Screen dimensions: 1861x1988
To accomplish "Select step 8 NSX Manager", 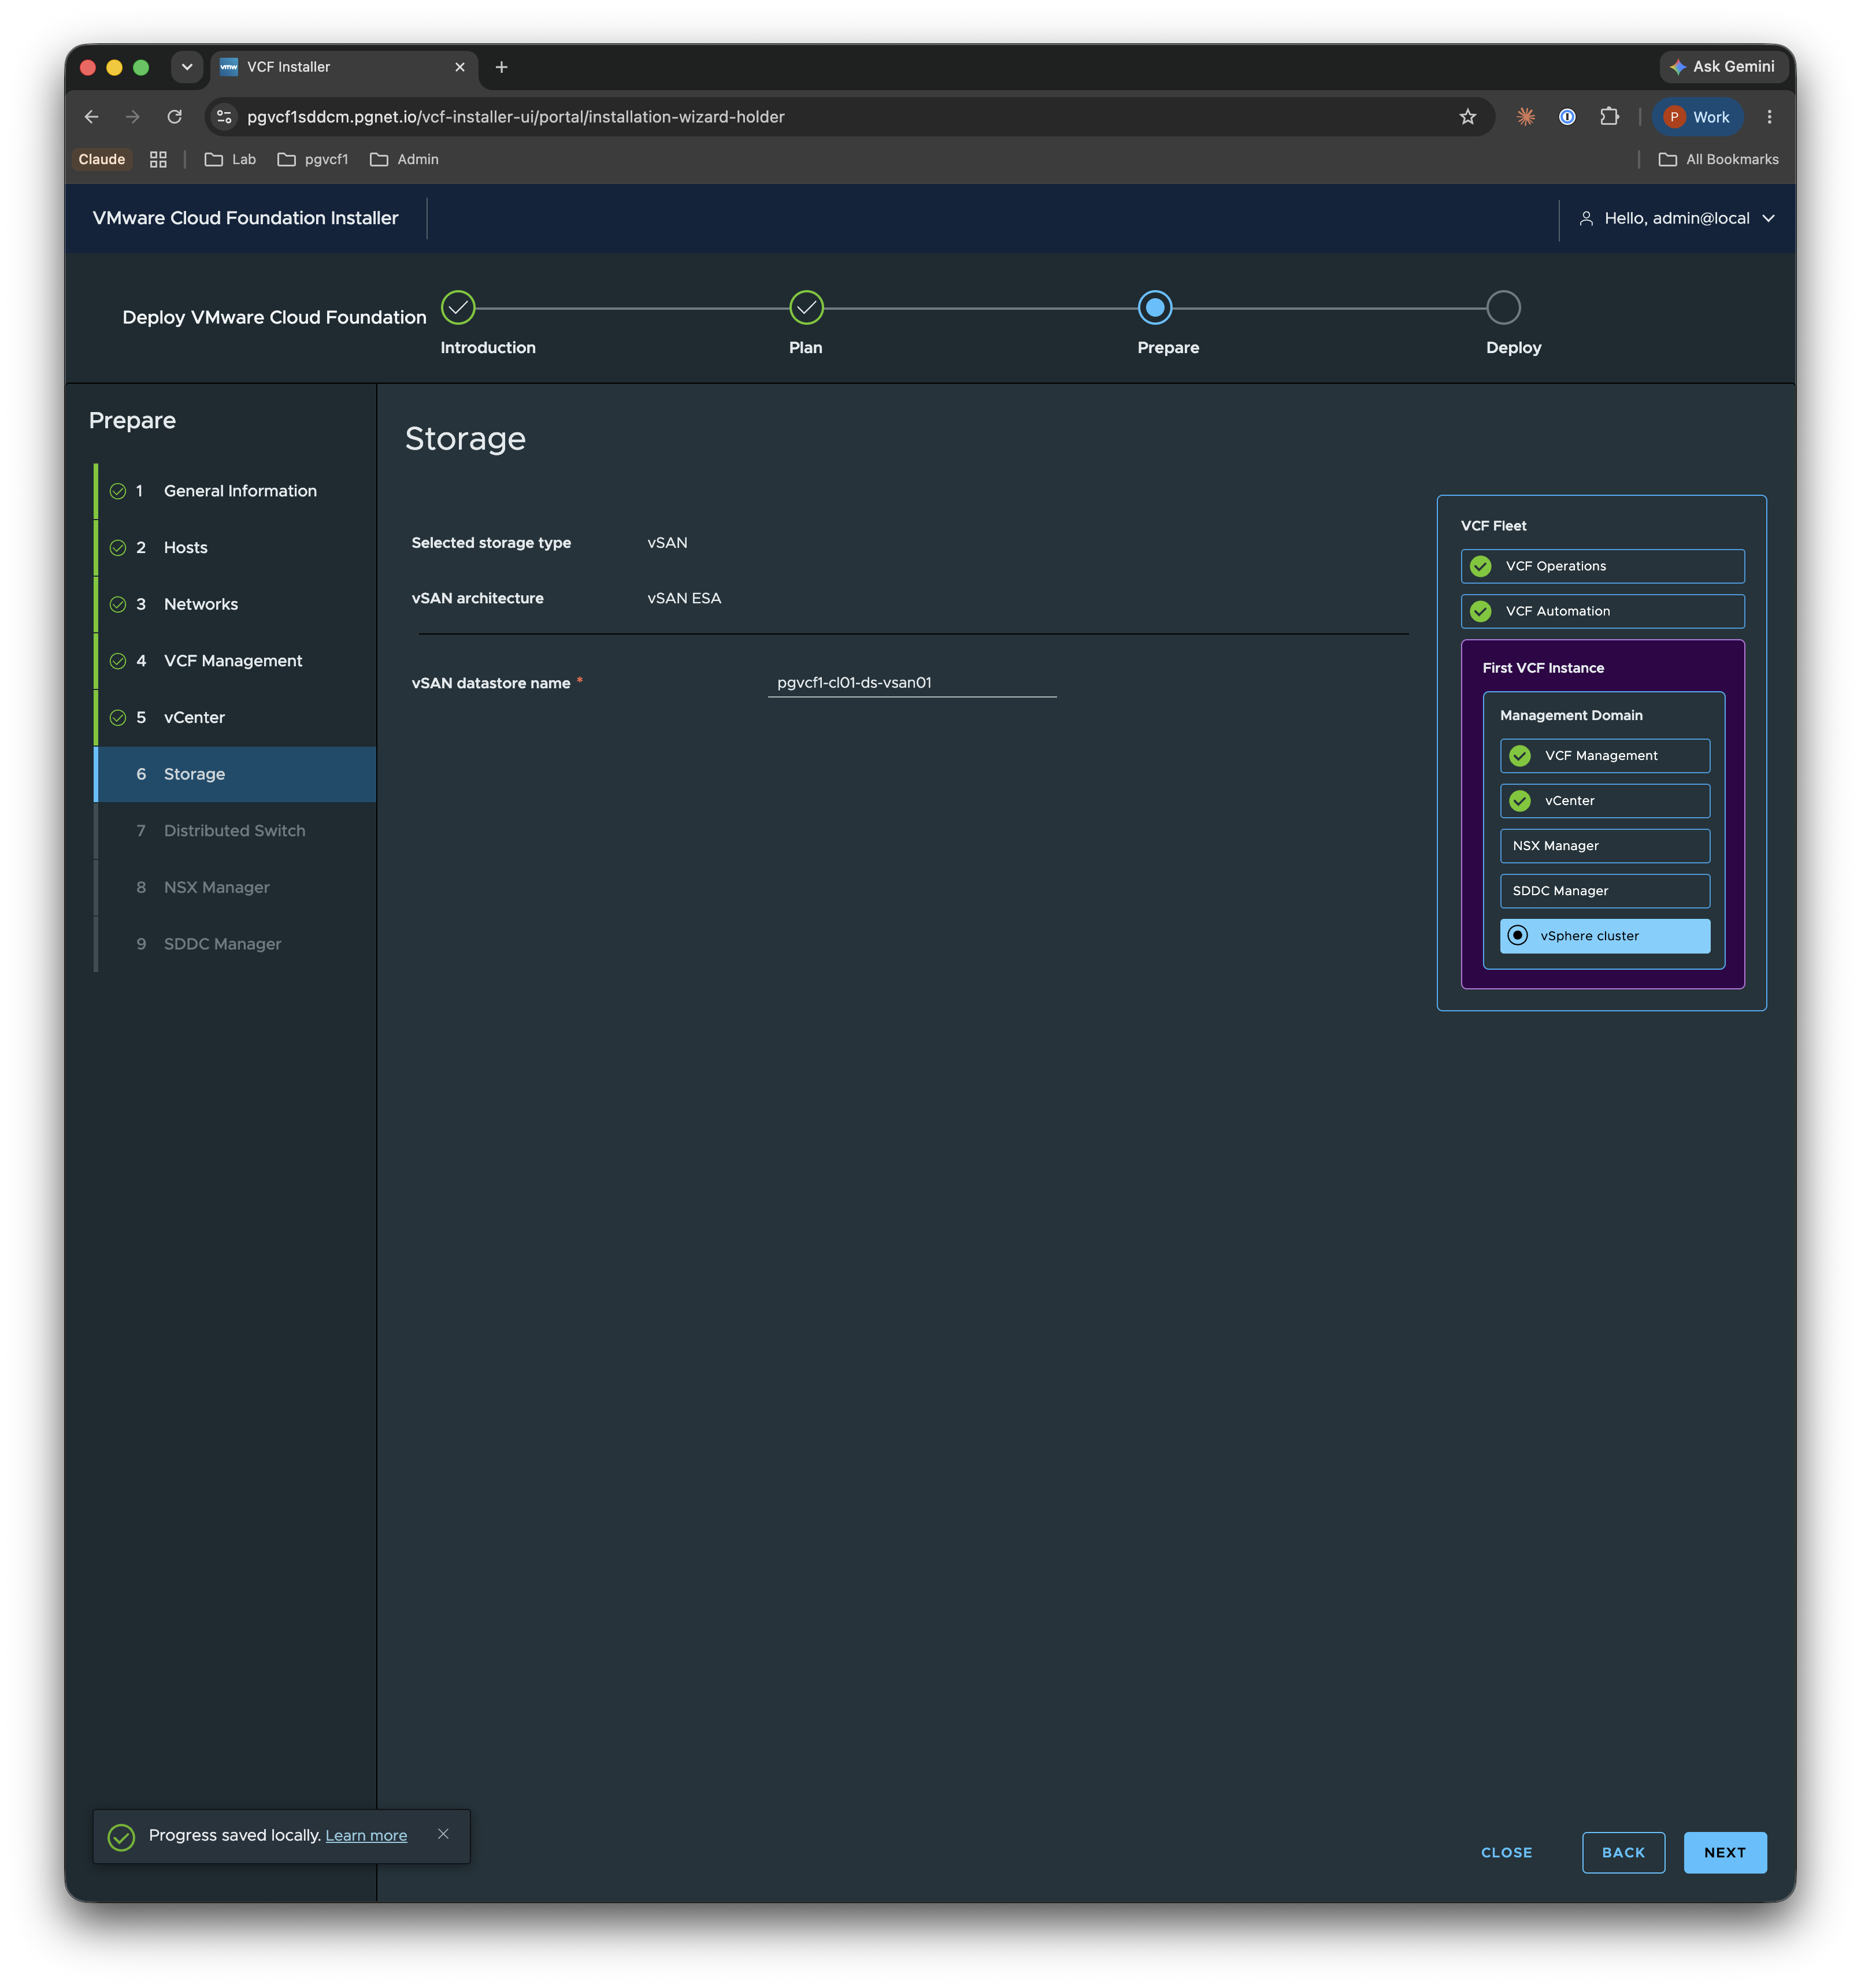I will [236, 888].
